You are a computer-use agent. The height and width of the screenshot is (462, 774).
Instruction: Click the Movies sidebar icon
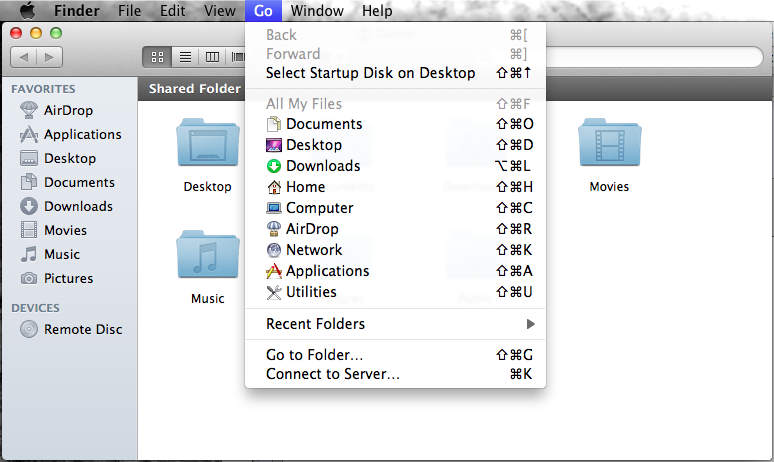tap(29, 230)
